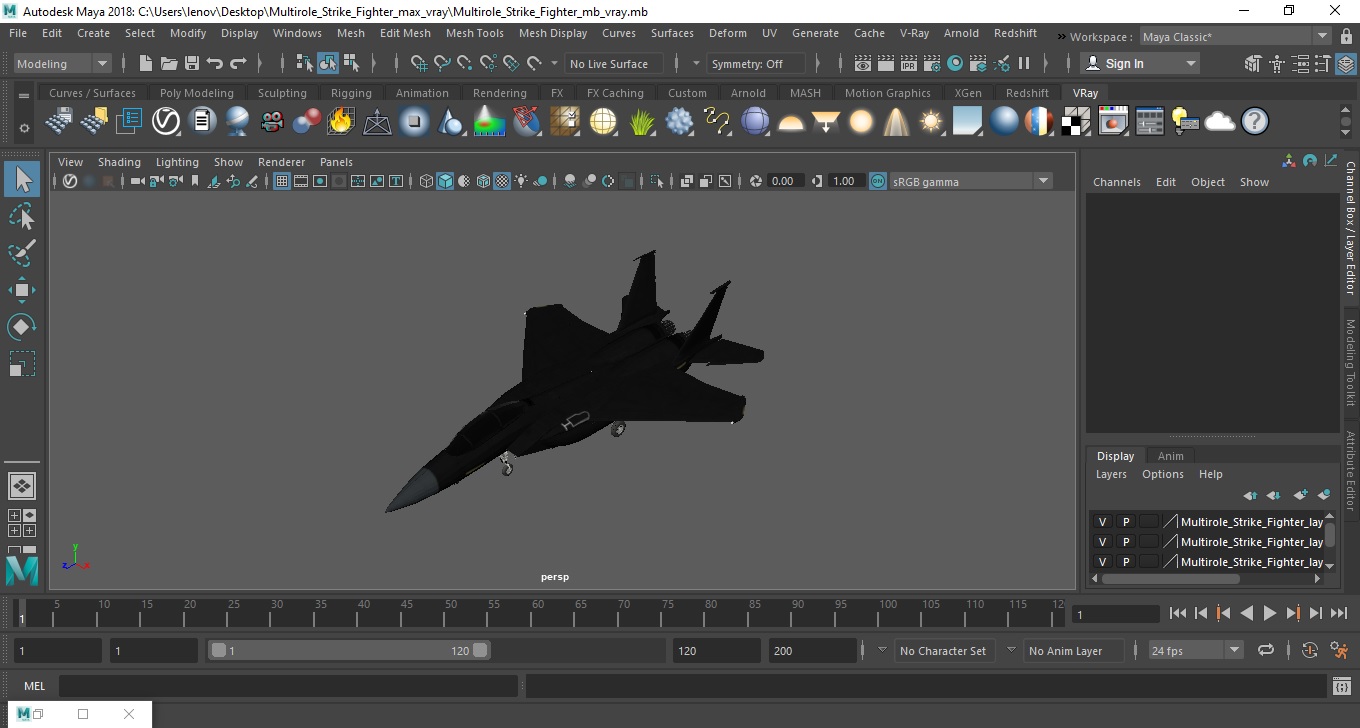The height and width of the screenshot is (728, 1360).
Task: Click the V-Ray cloud shelf icon
Action: click(1220, 122)
